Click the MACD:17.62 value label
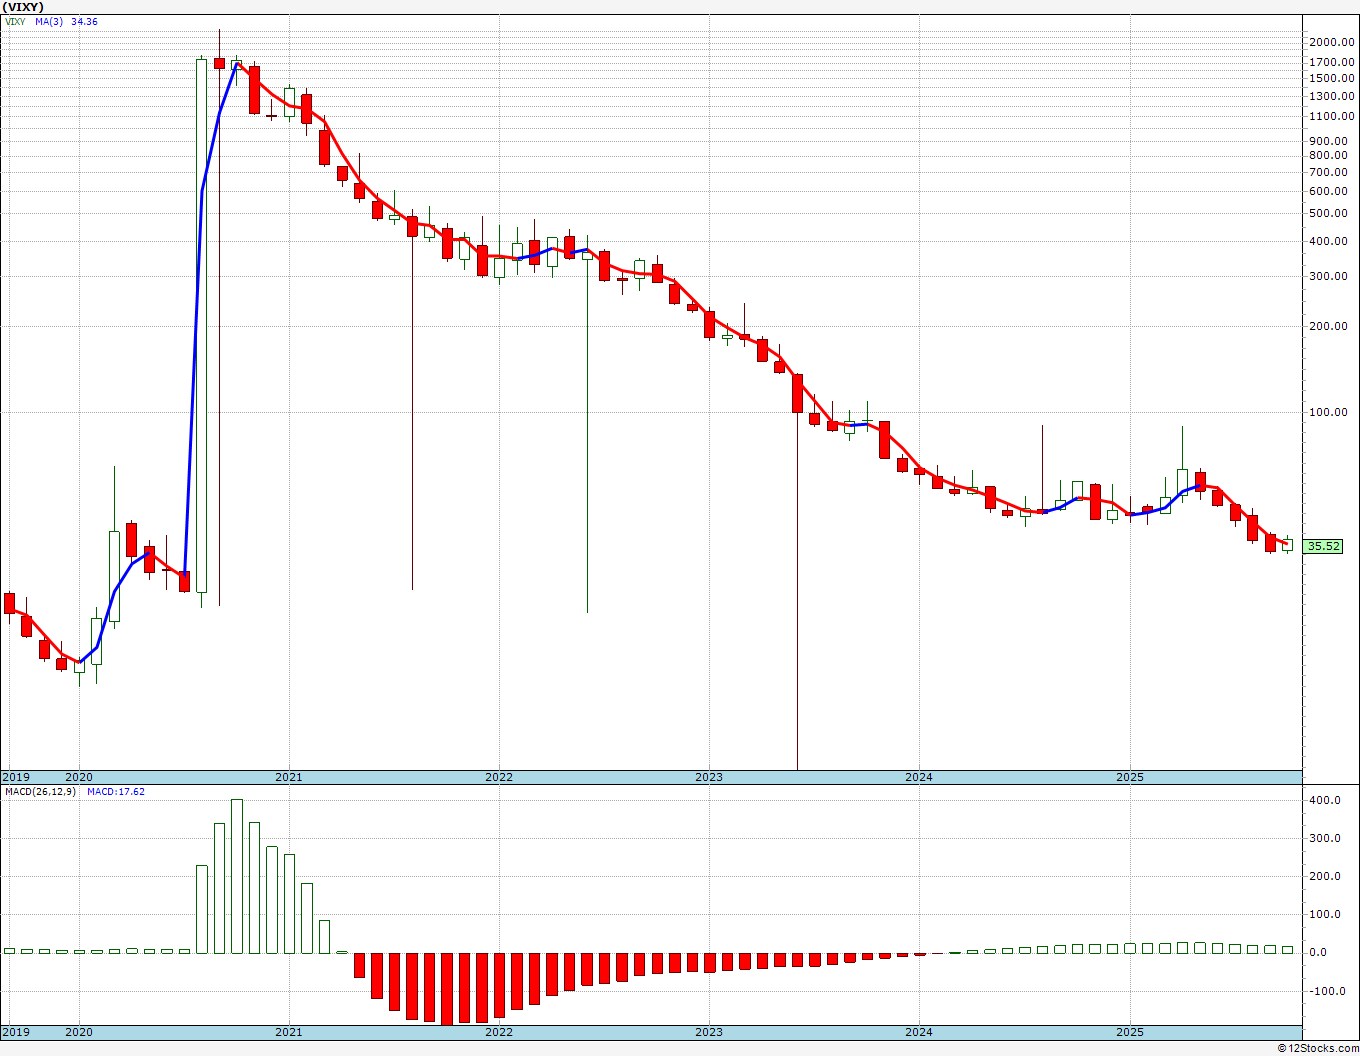Viewport: 1360px width, 1056px height. (115, 791)
